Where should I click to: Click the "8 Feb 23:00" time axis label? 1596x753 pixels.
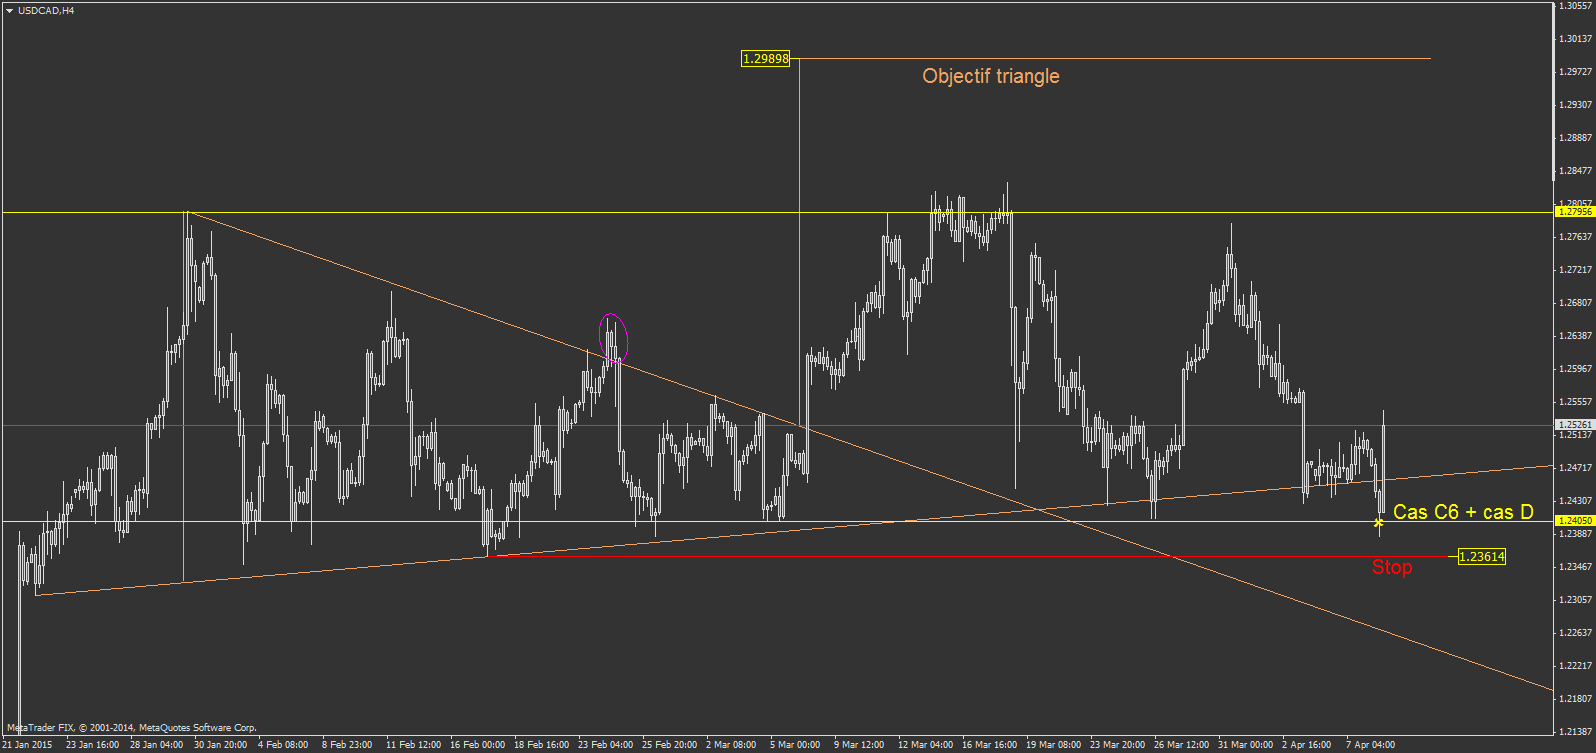[x=347, y=745]
